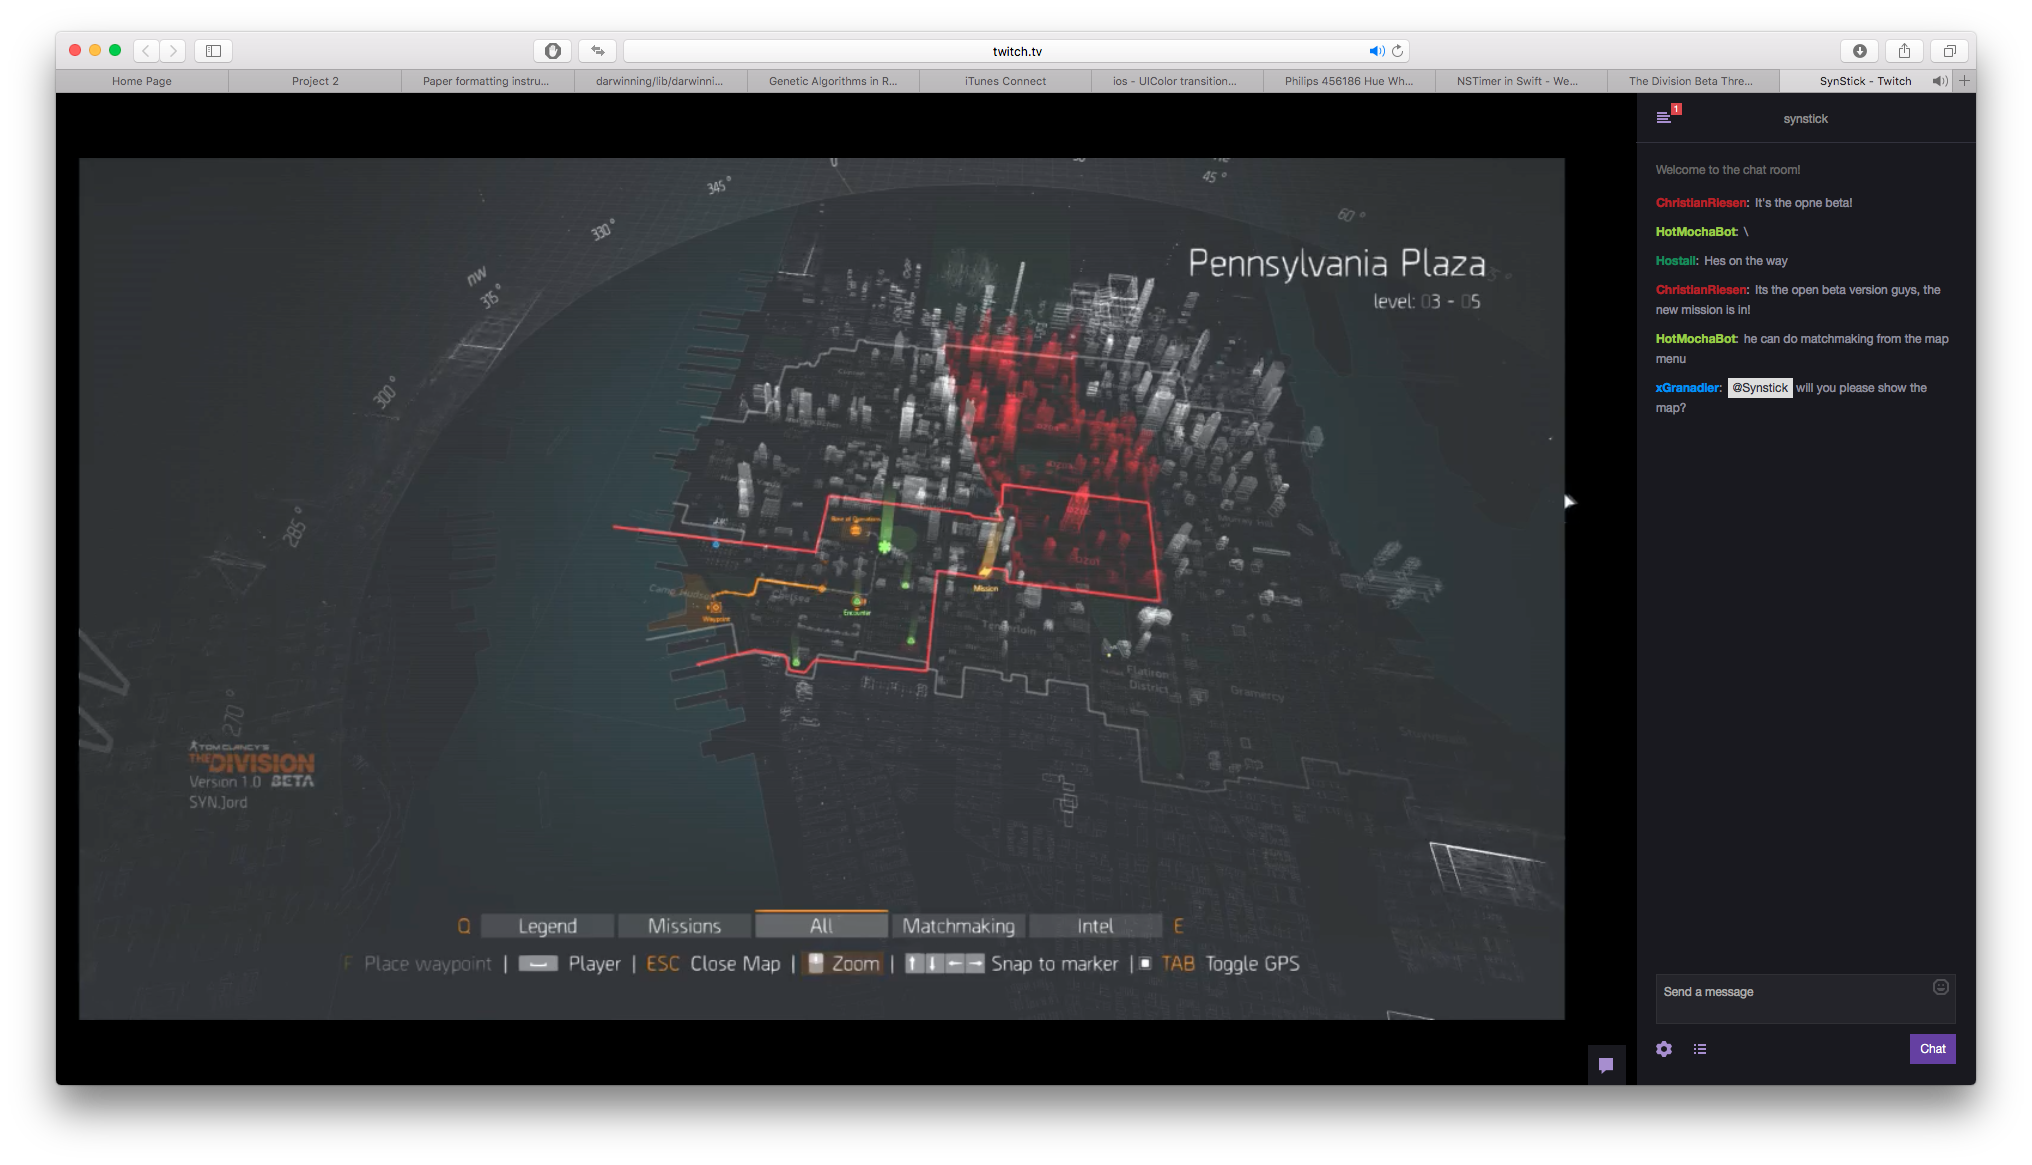Open the Downloads popover
Viewport: 2032px width, 1165px height.
click(x=1859, y=50)
